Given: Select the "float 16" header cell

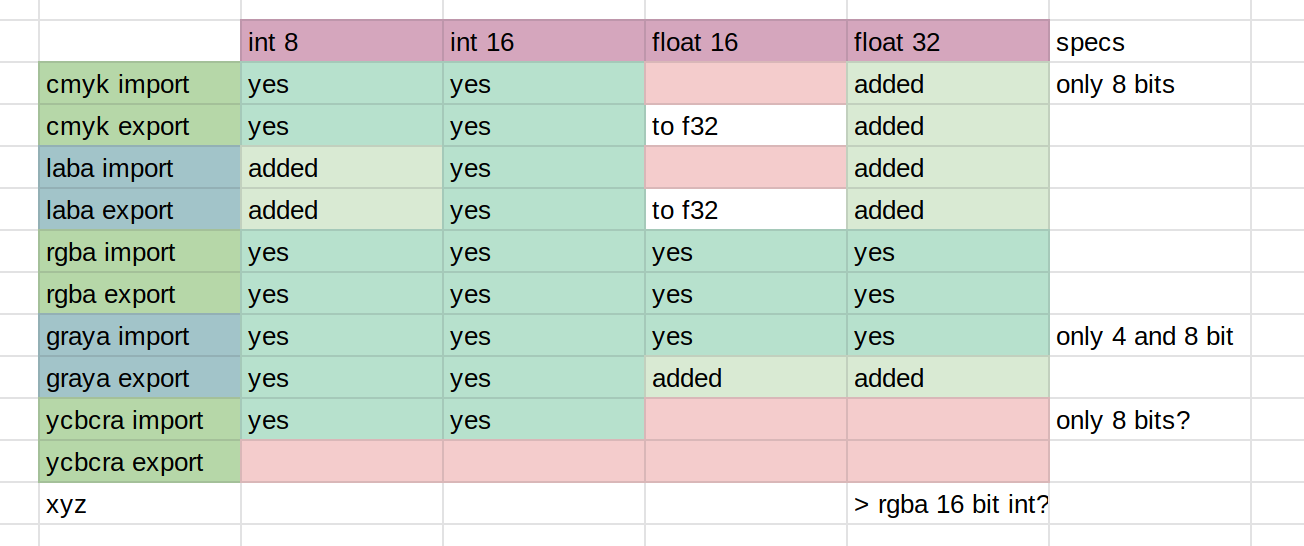Looking at the screenshot, I should pyautogui.click(x=745, y=42).
